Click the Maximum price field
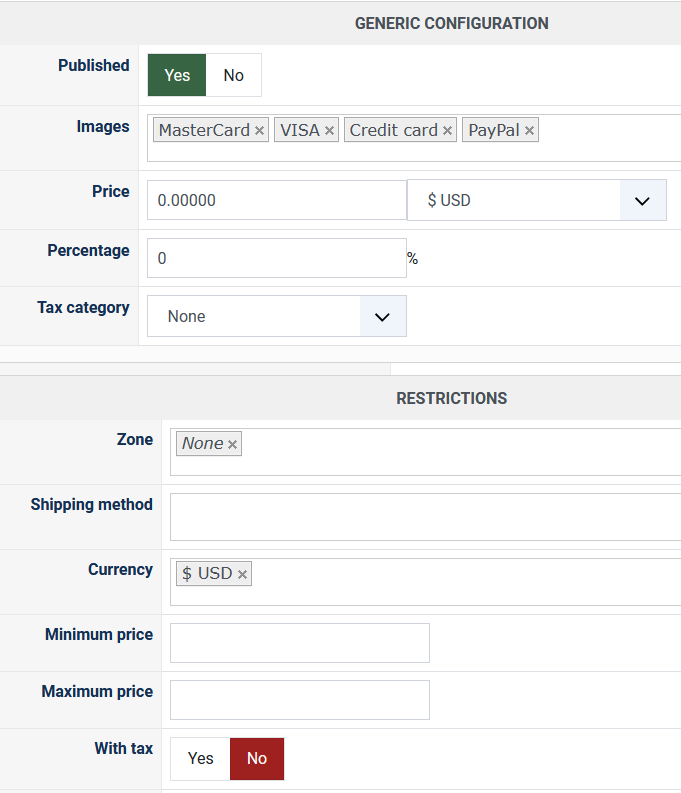 pyautogui.click(x=299, y=700)
